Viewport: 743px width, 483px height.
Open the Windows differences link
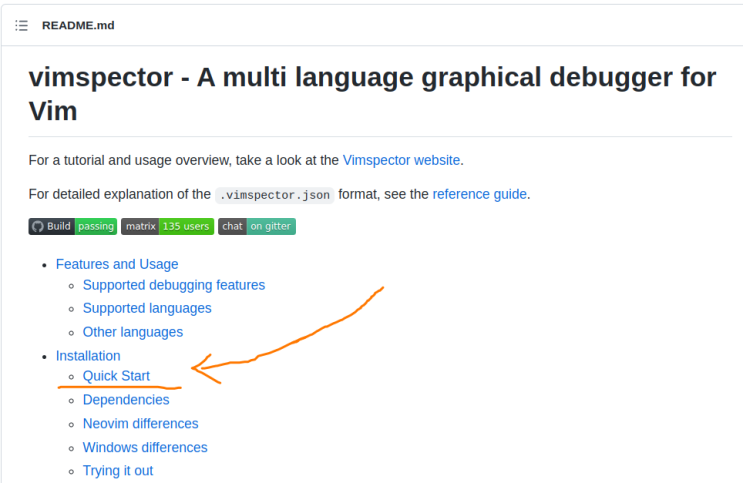click(x=145, y=448)
